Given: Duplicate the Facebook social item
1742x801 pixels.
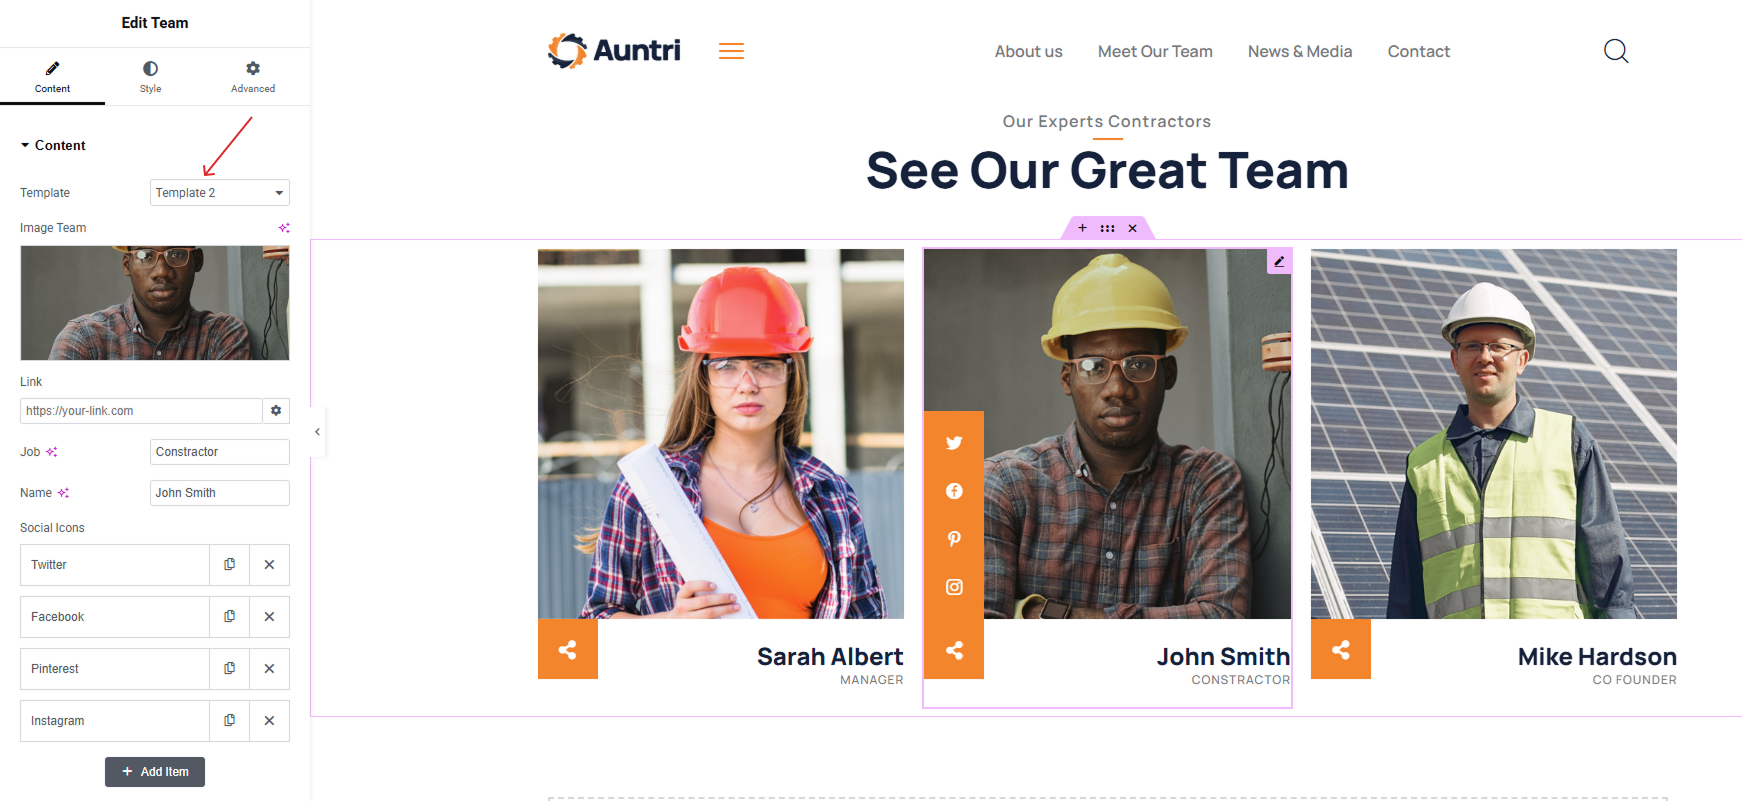Looking at the screenshot, I should (x=229, y=617).
